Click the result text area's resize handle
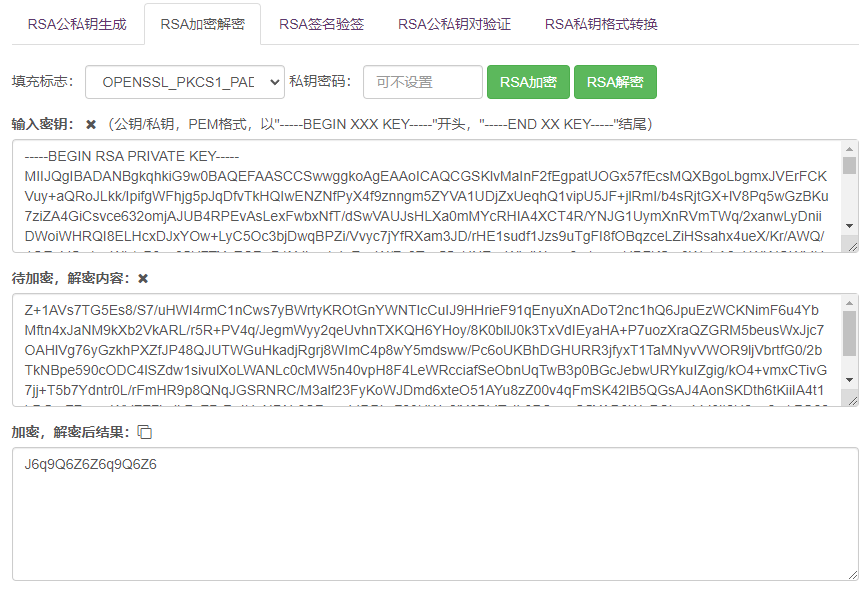868x593 pixels. click(852, 574)
